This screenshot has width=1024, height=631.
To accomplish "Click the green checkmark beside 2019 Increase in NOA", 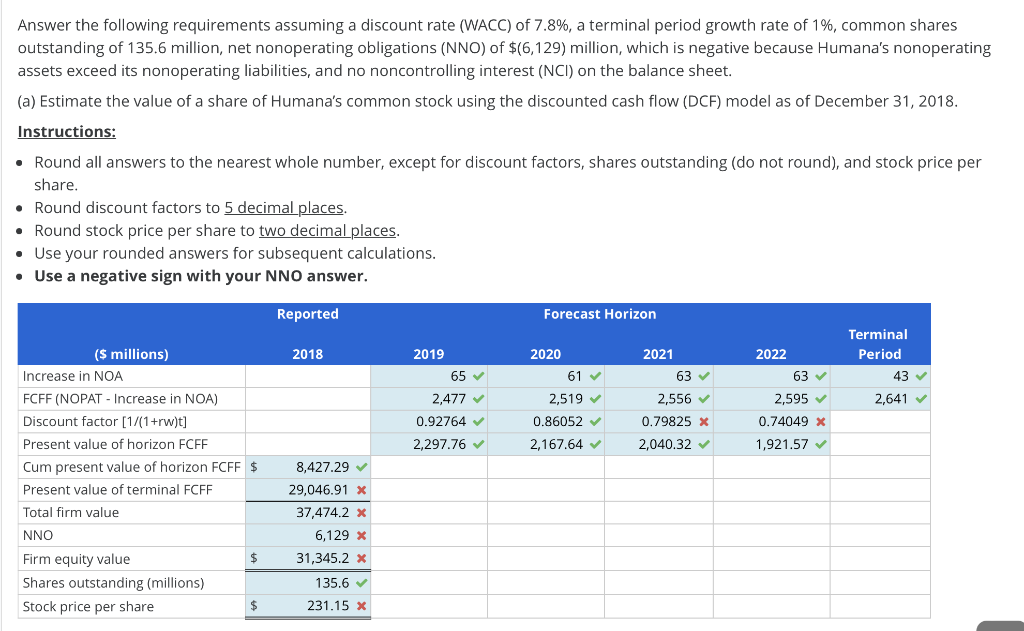I will 477,375.
